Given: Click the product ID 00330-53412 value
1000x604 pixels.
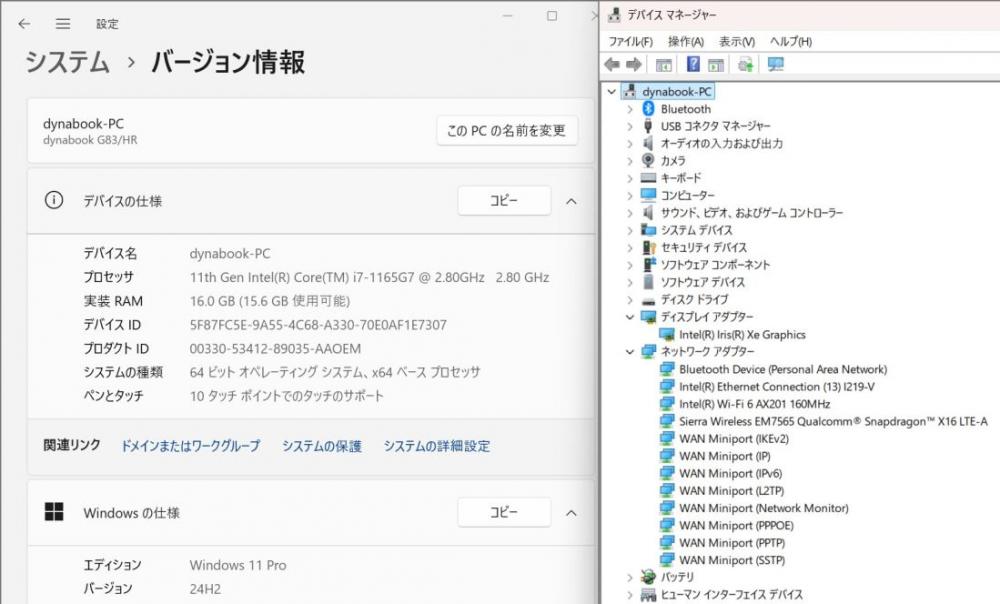Looking at the screenshot, I should click(x=276, y=349).
